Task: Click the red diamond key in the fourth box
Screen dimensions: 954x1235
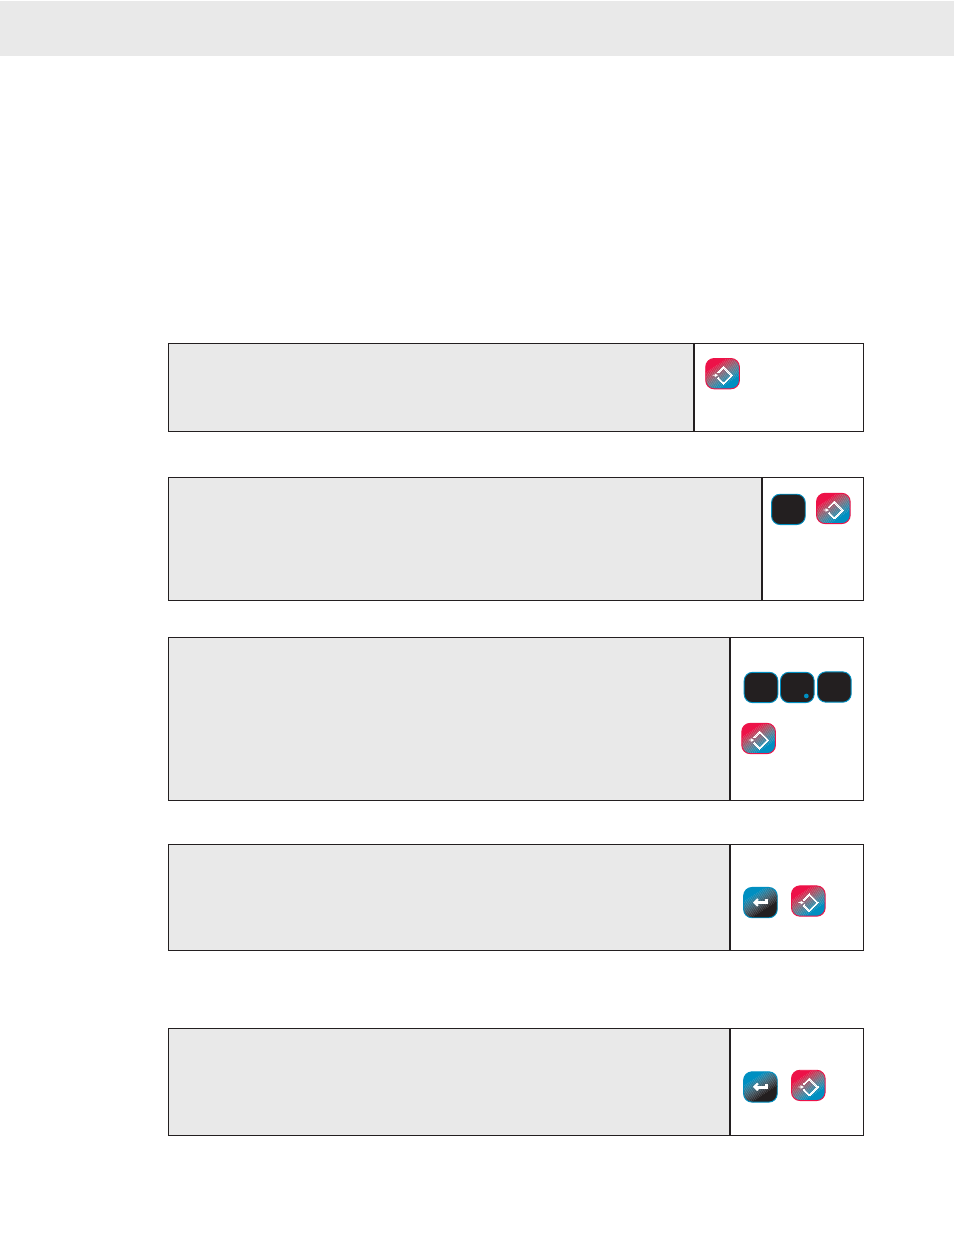Action: (x=808, y=902)
